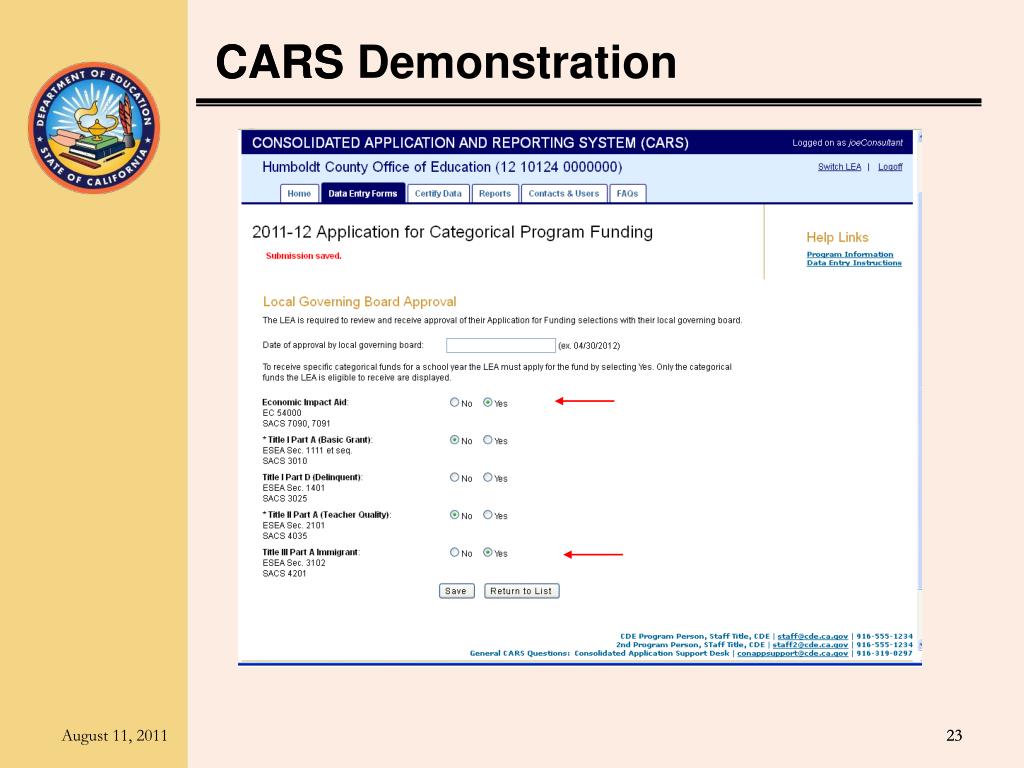Select Yes for Title III Part A Immigrant
The height and width of the screenshot is (768, 1024).
point(488,552)
